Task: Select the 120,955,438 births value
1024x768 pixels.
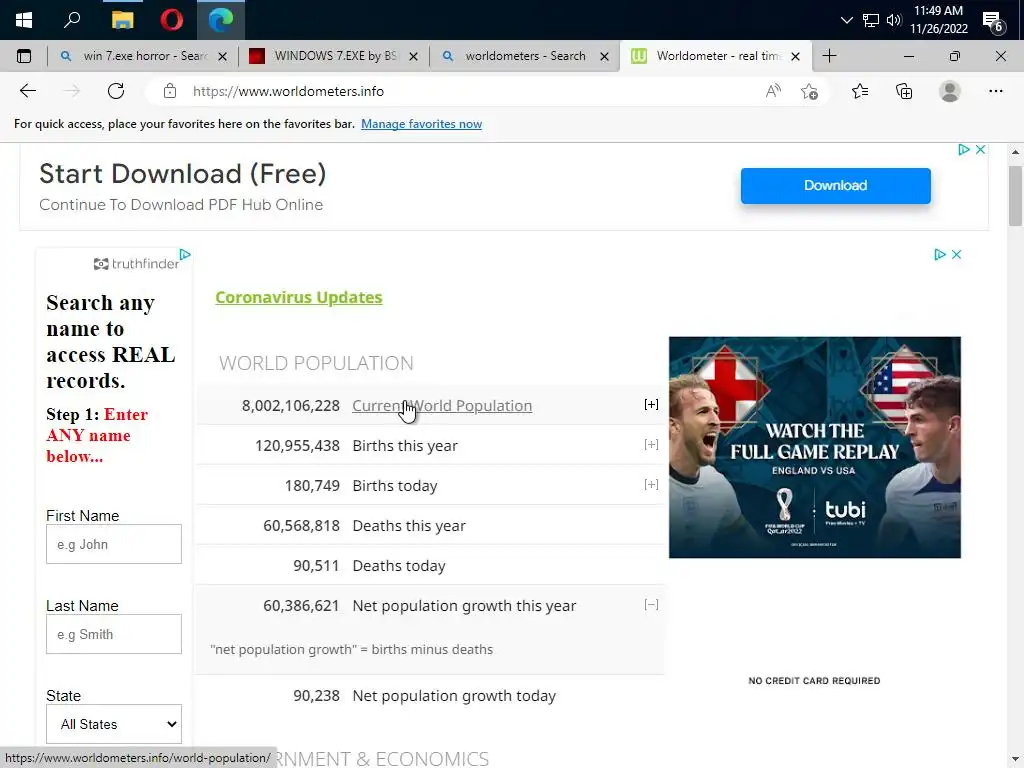Action: pyautogui.click(x=297, y=445)
